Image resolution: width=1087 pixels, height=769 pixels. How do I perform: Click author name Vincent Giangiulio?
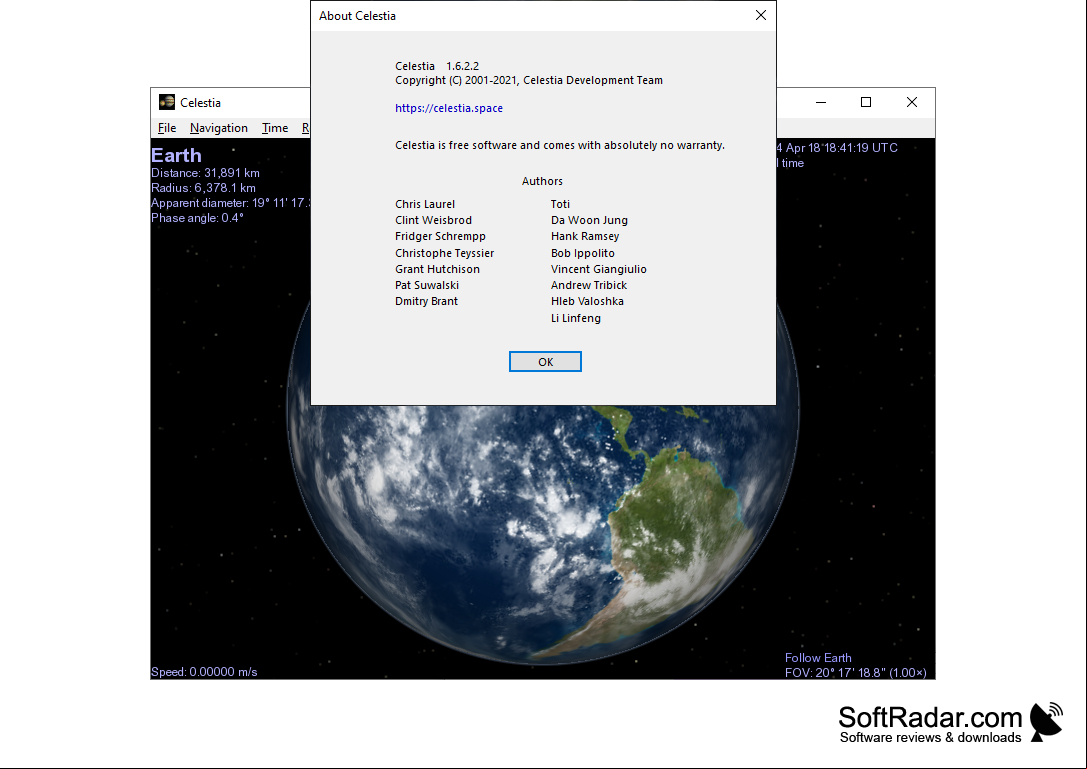click(599, 269)
